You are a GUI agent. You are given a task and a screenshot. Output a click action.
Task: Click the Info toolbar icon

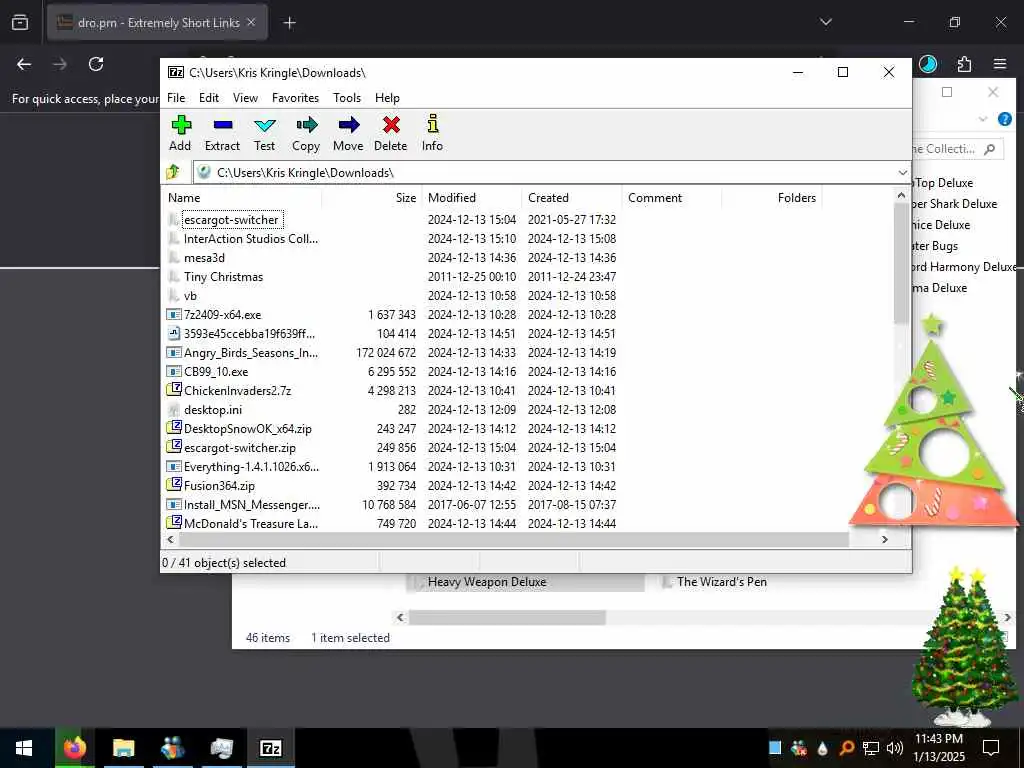[x=432, y=123]
